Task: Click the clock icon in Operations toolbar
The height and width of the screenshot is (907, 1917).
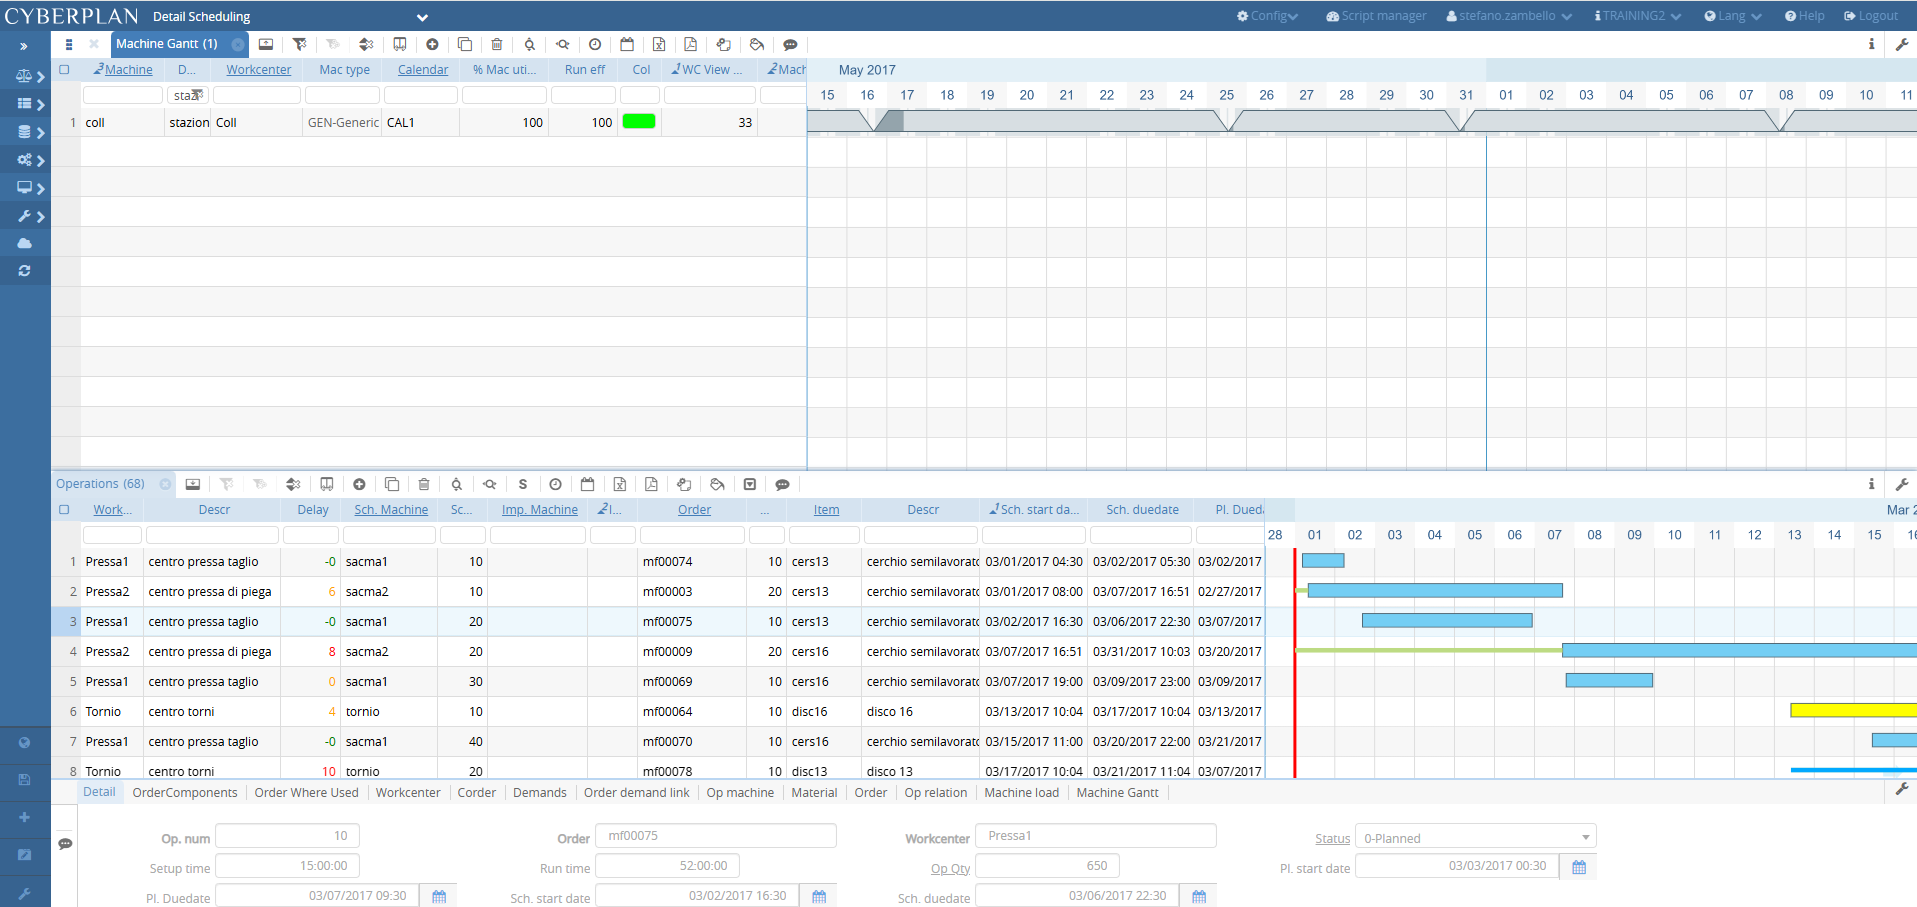Action: [x=556, y=484]
